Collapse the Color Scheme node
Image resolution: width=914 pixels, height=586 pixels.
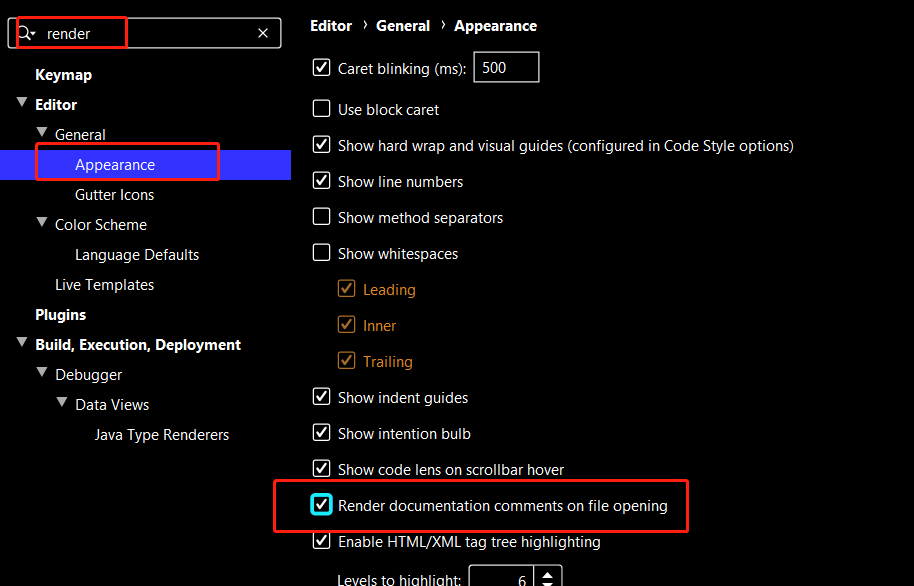[42, 224]
